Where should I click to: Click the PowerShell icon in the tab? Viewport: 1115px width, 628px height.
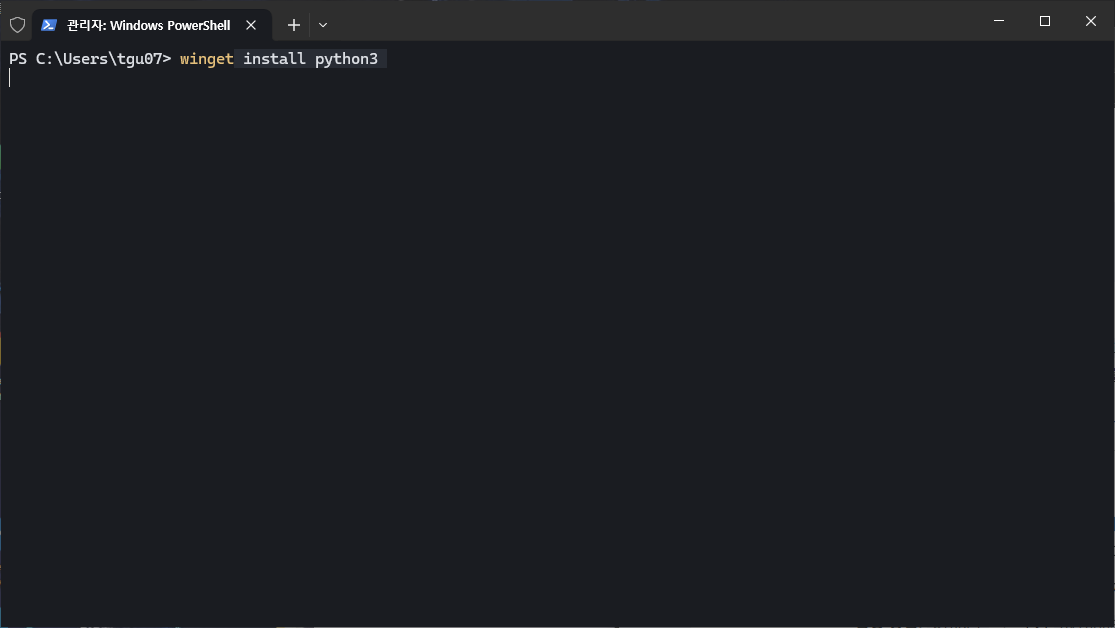coord(48,25)
